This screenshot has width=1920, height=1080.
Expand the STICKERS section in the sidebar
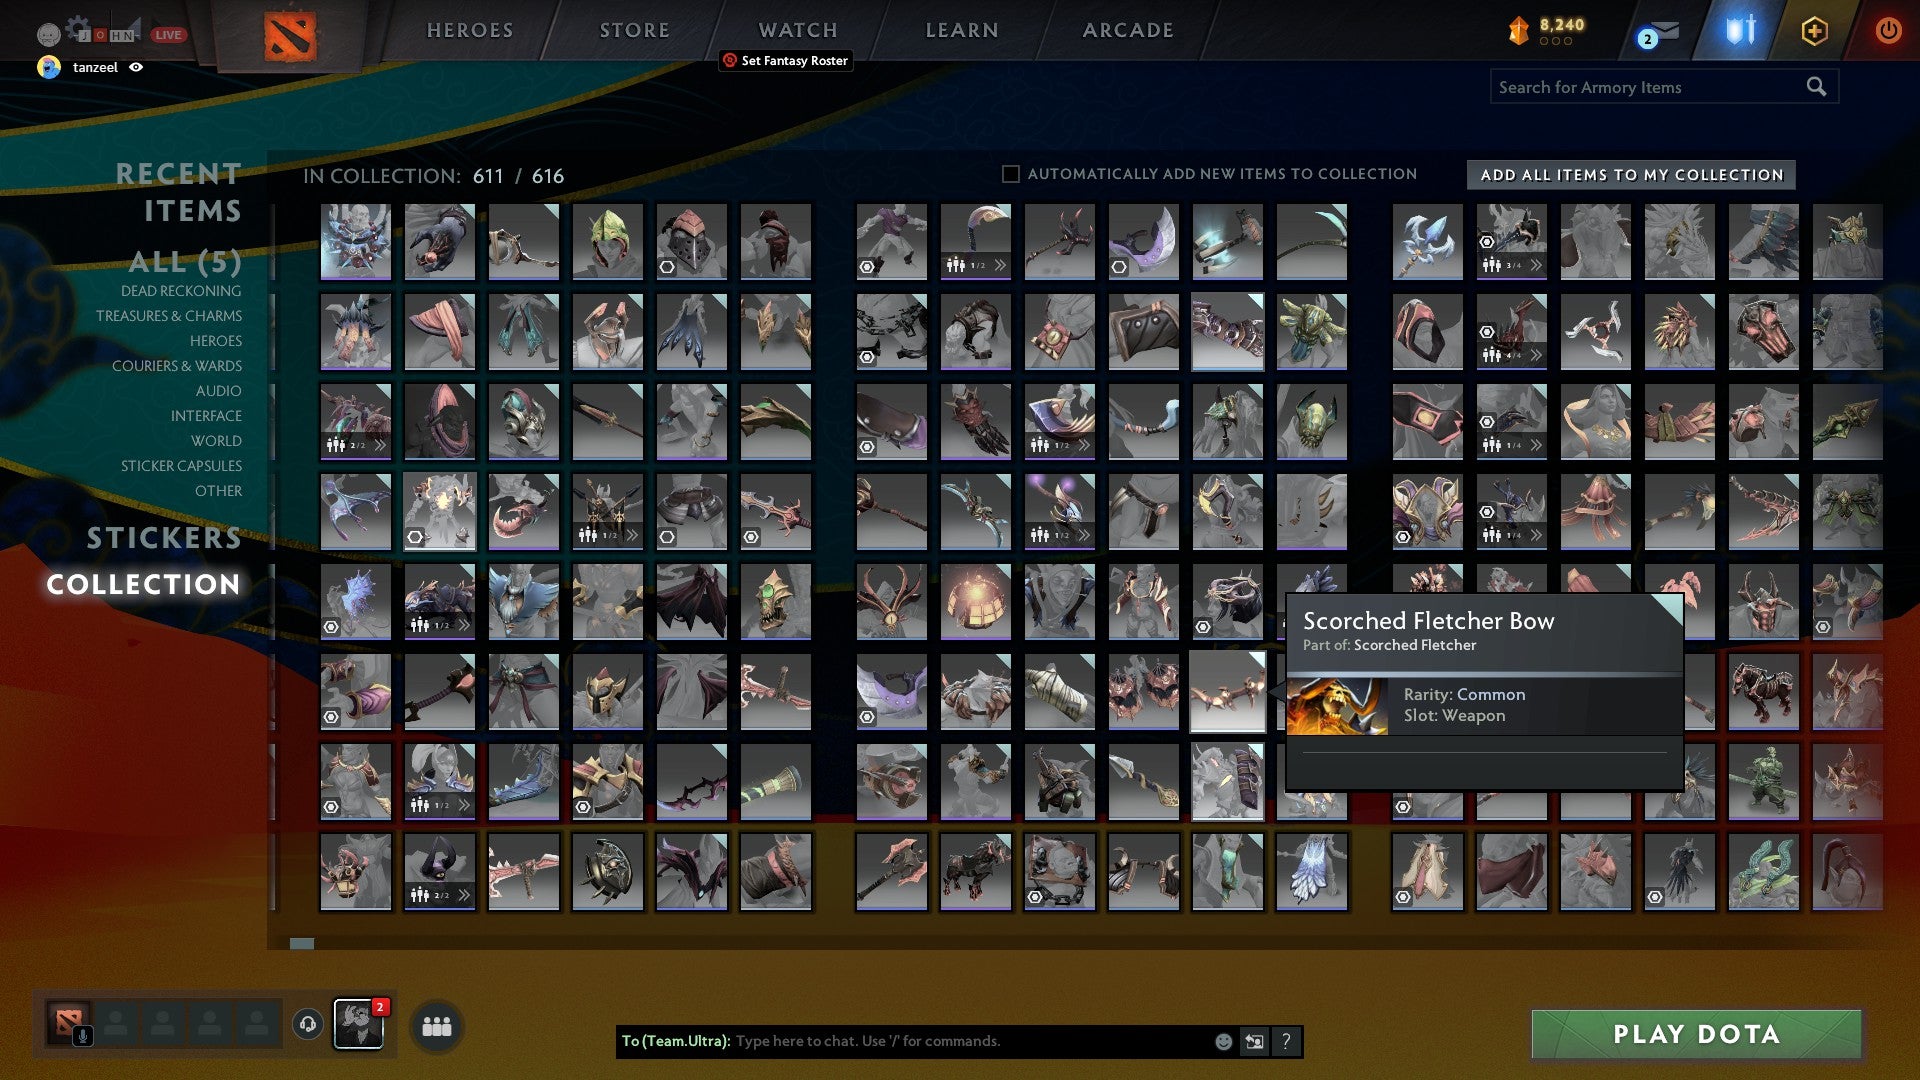click(x=162, y=538)
